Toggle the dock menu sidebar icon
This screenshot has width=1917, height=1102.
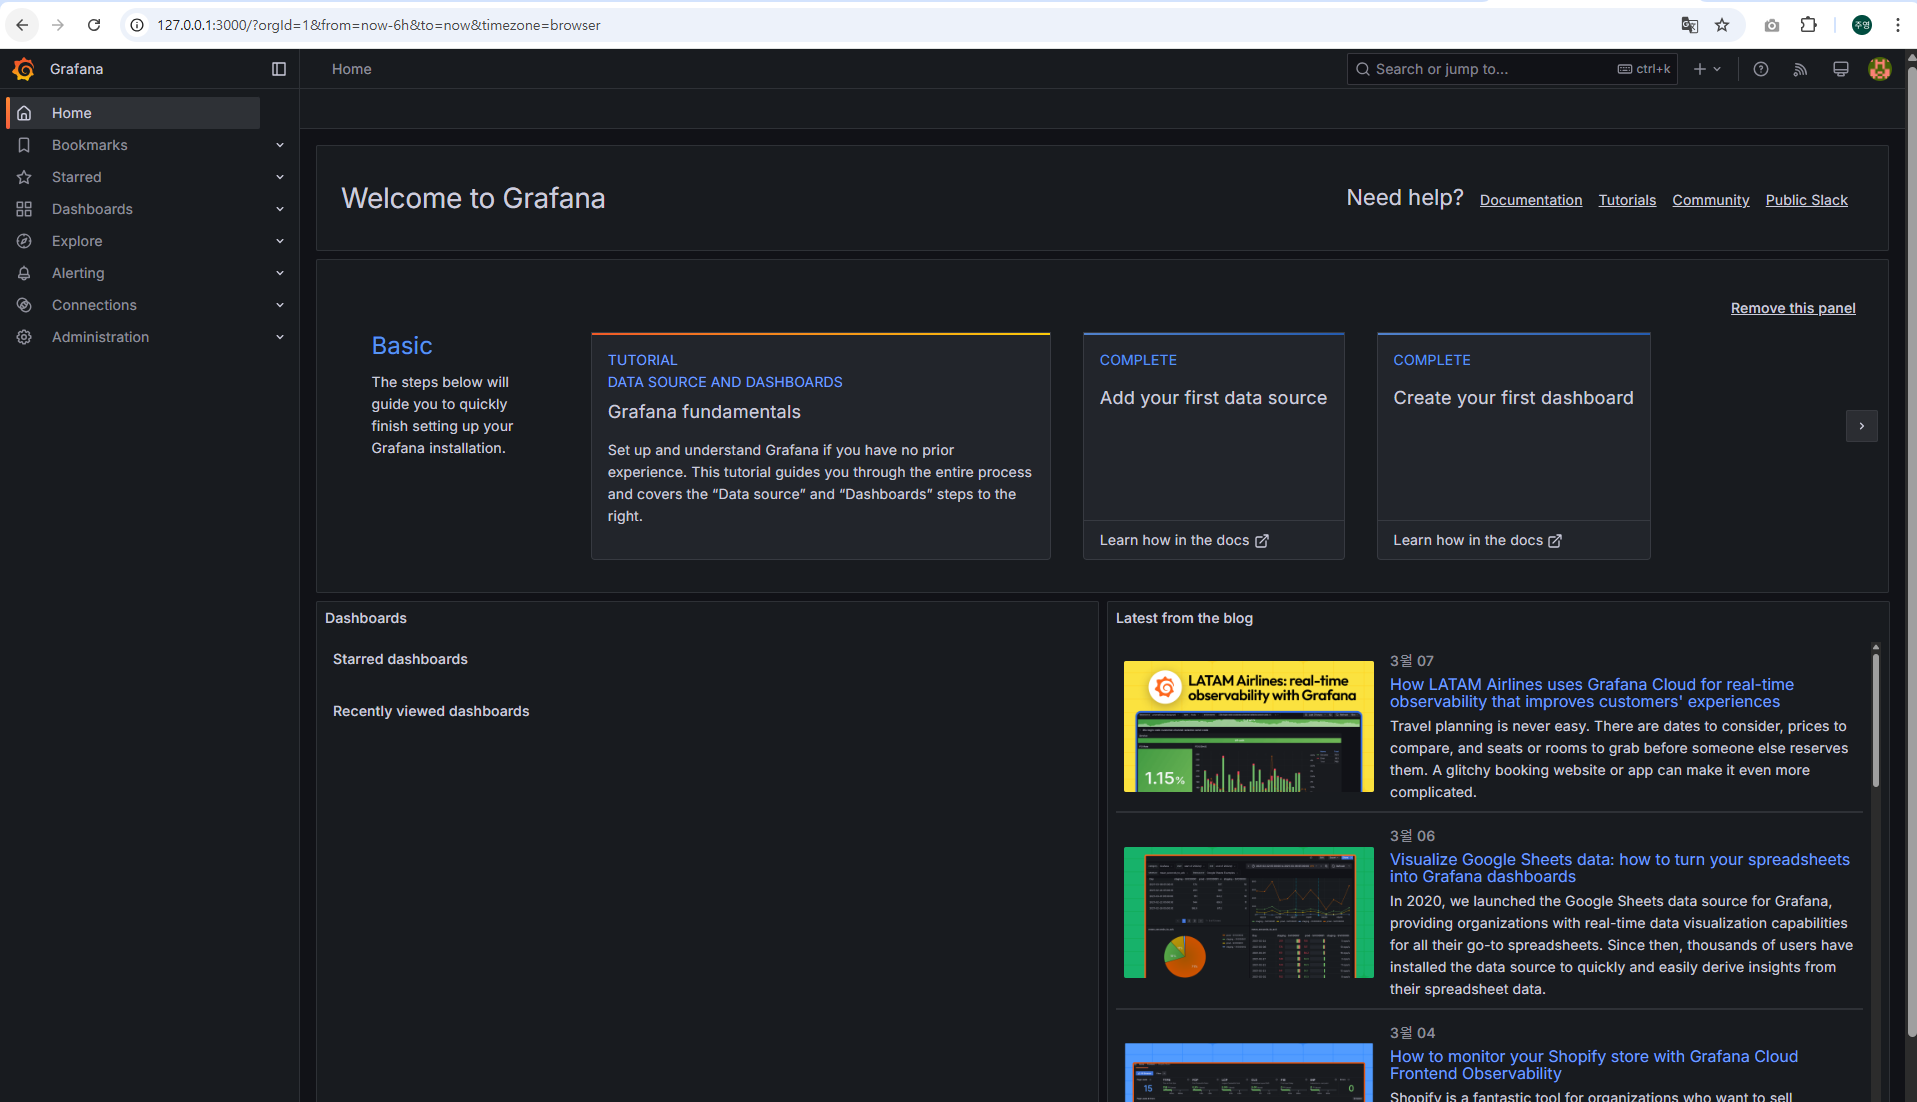279,69
